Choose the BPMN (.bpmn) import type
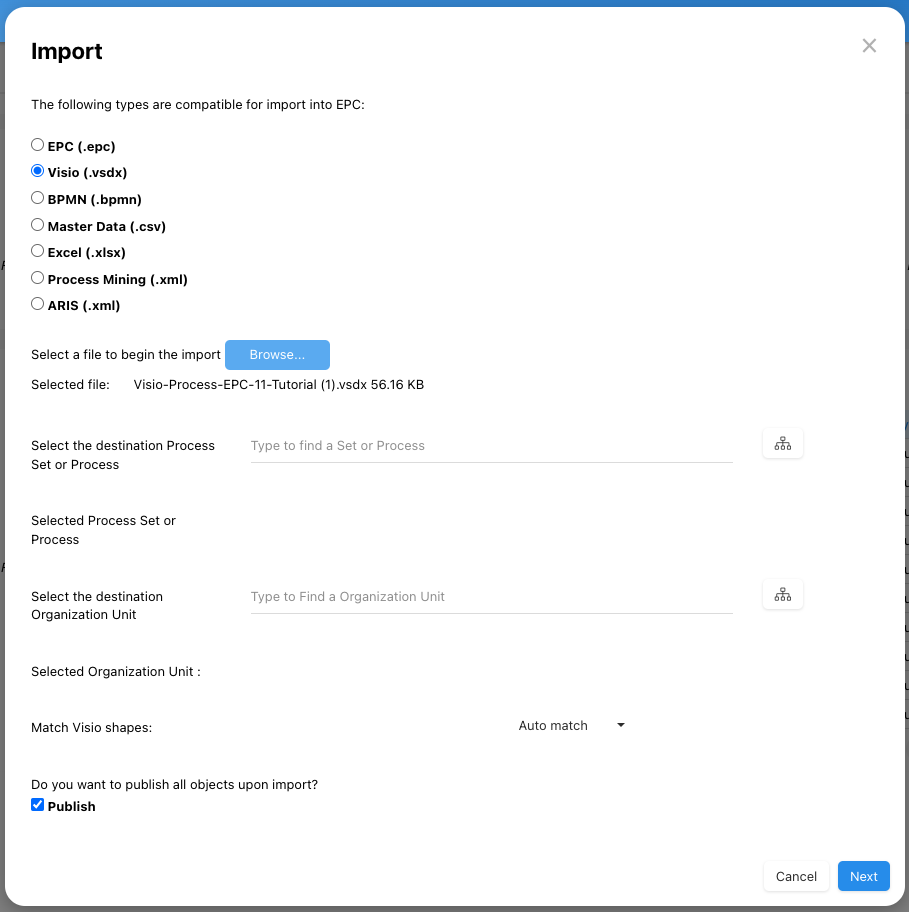Viewport: 909px width, 912px height. point(38,198)
